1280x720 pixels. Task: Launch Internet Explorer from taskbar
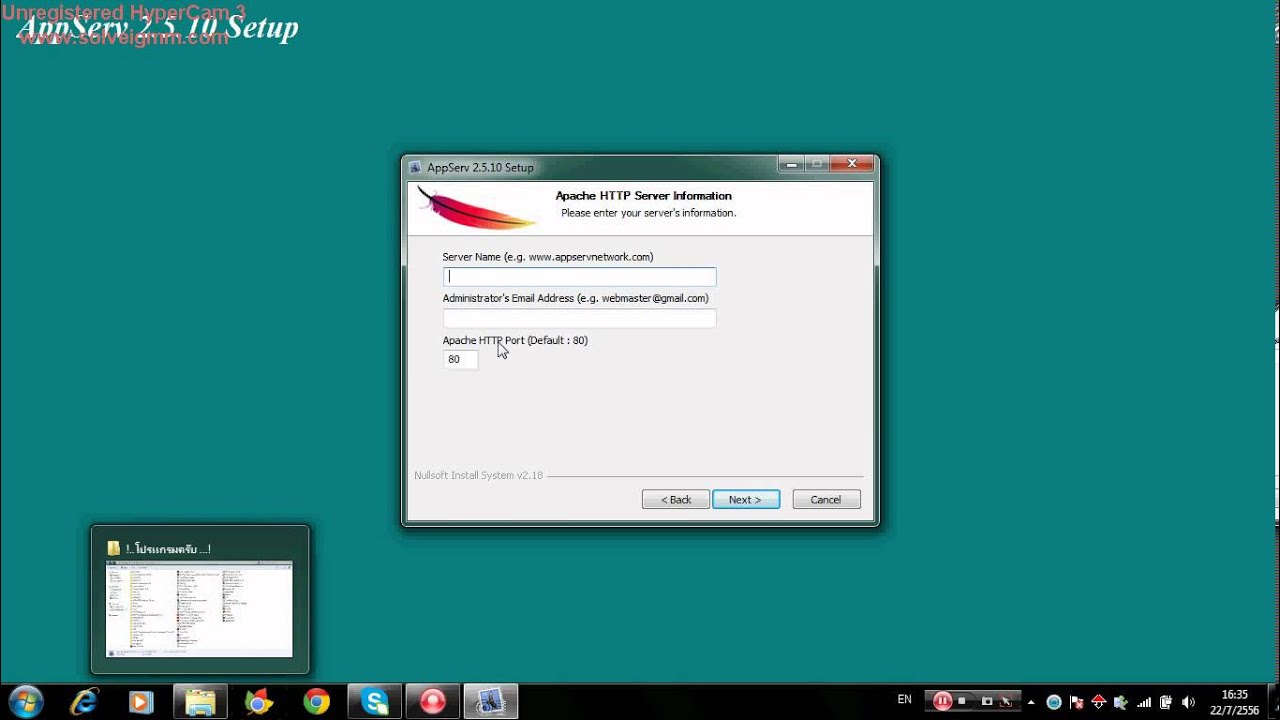click(x=84, y=702)
